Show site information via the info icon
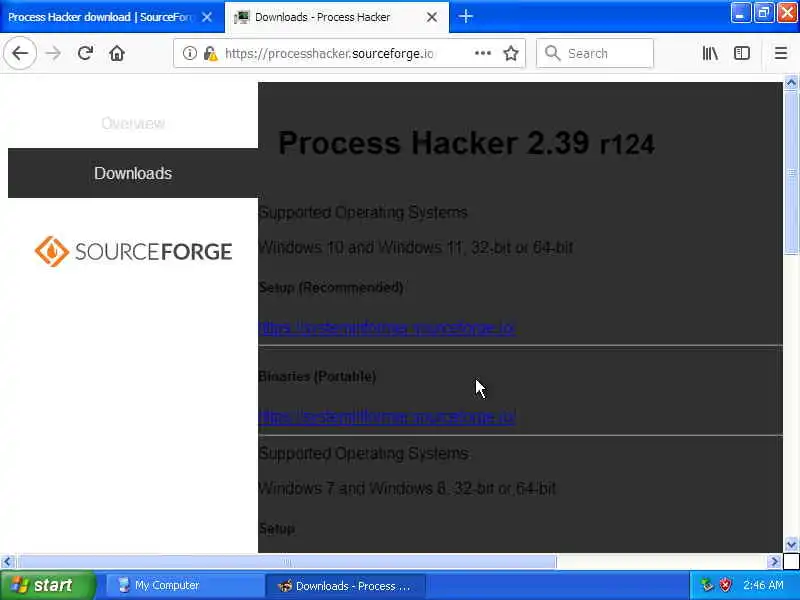 pos(190,53)
